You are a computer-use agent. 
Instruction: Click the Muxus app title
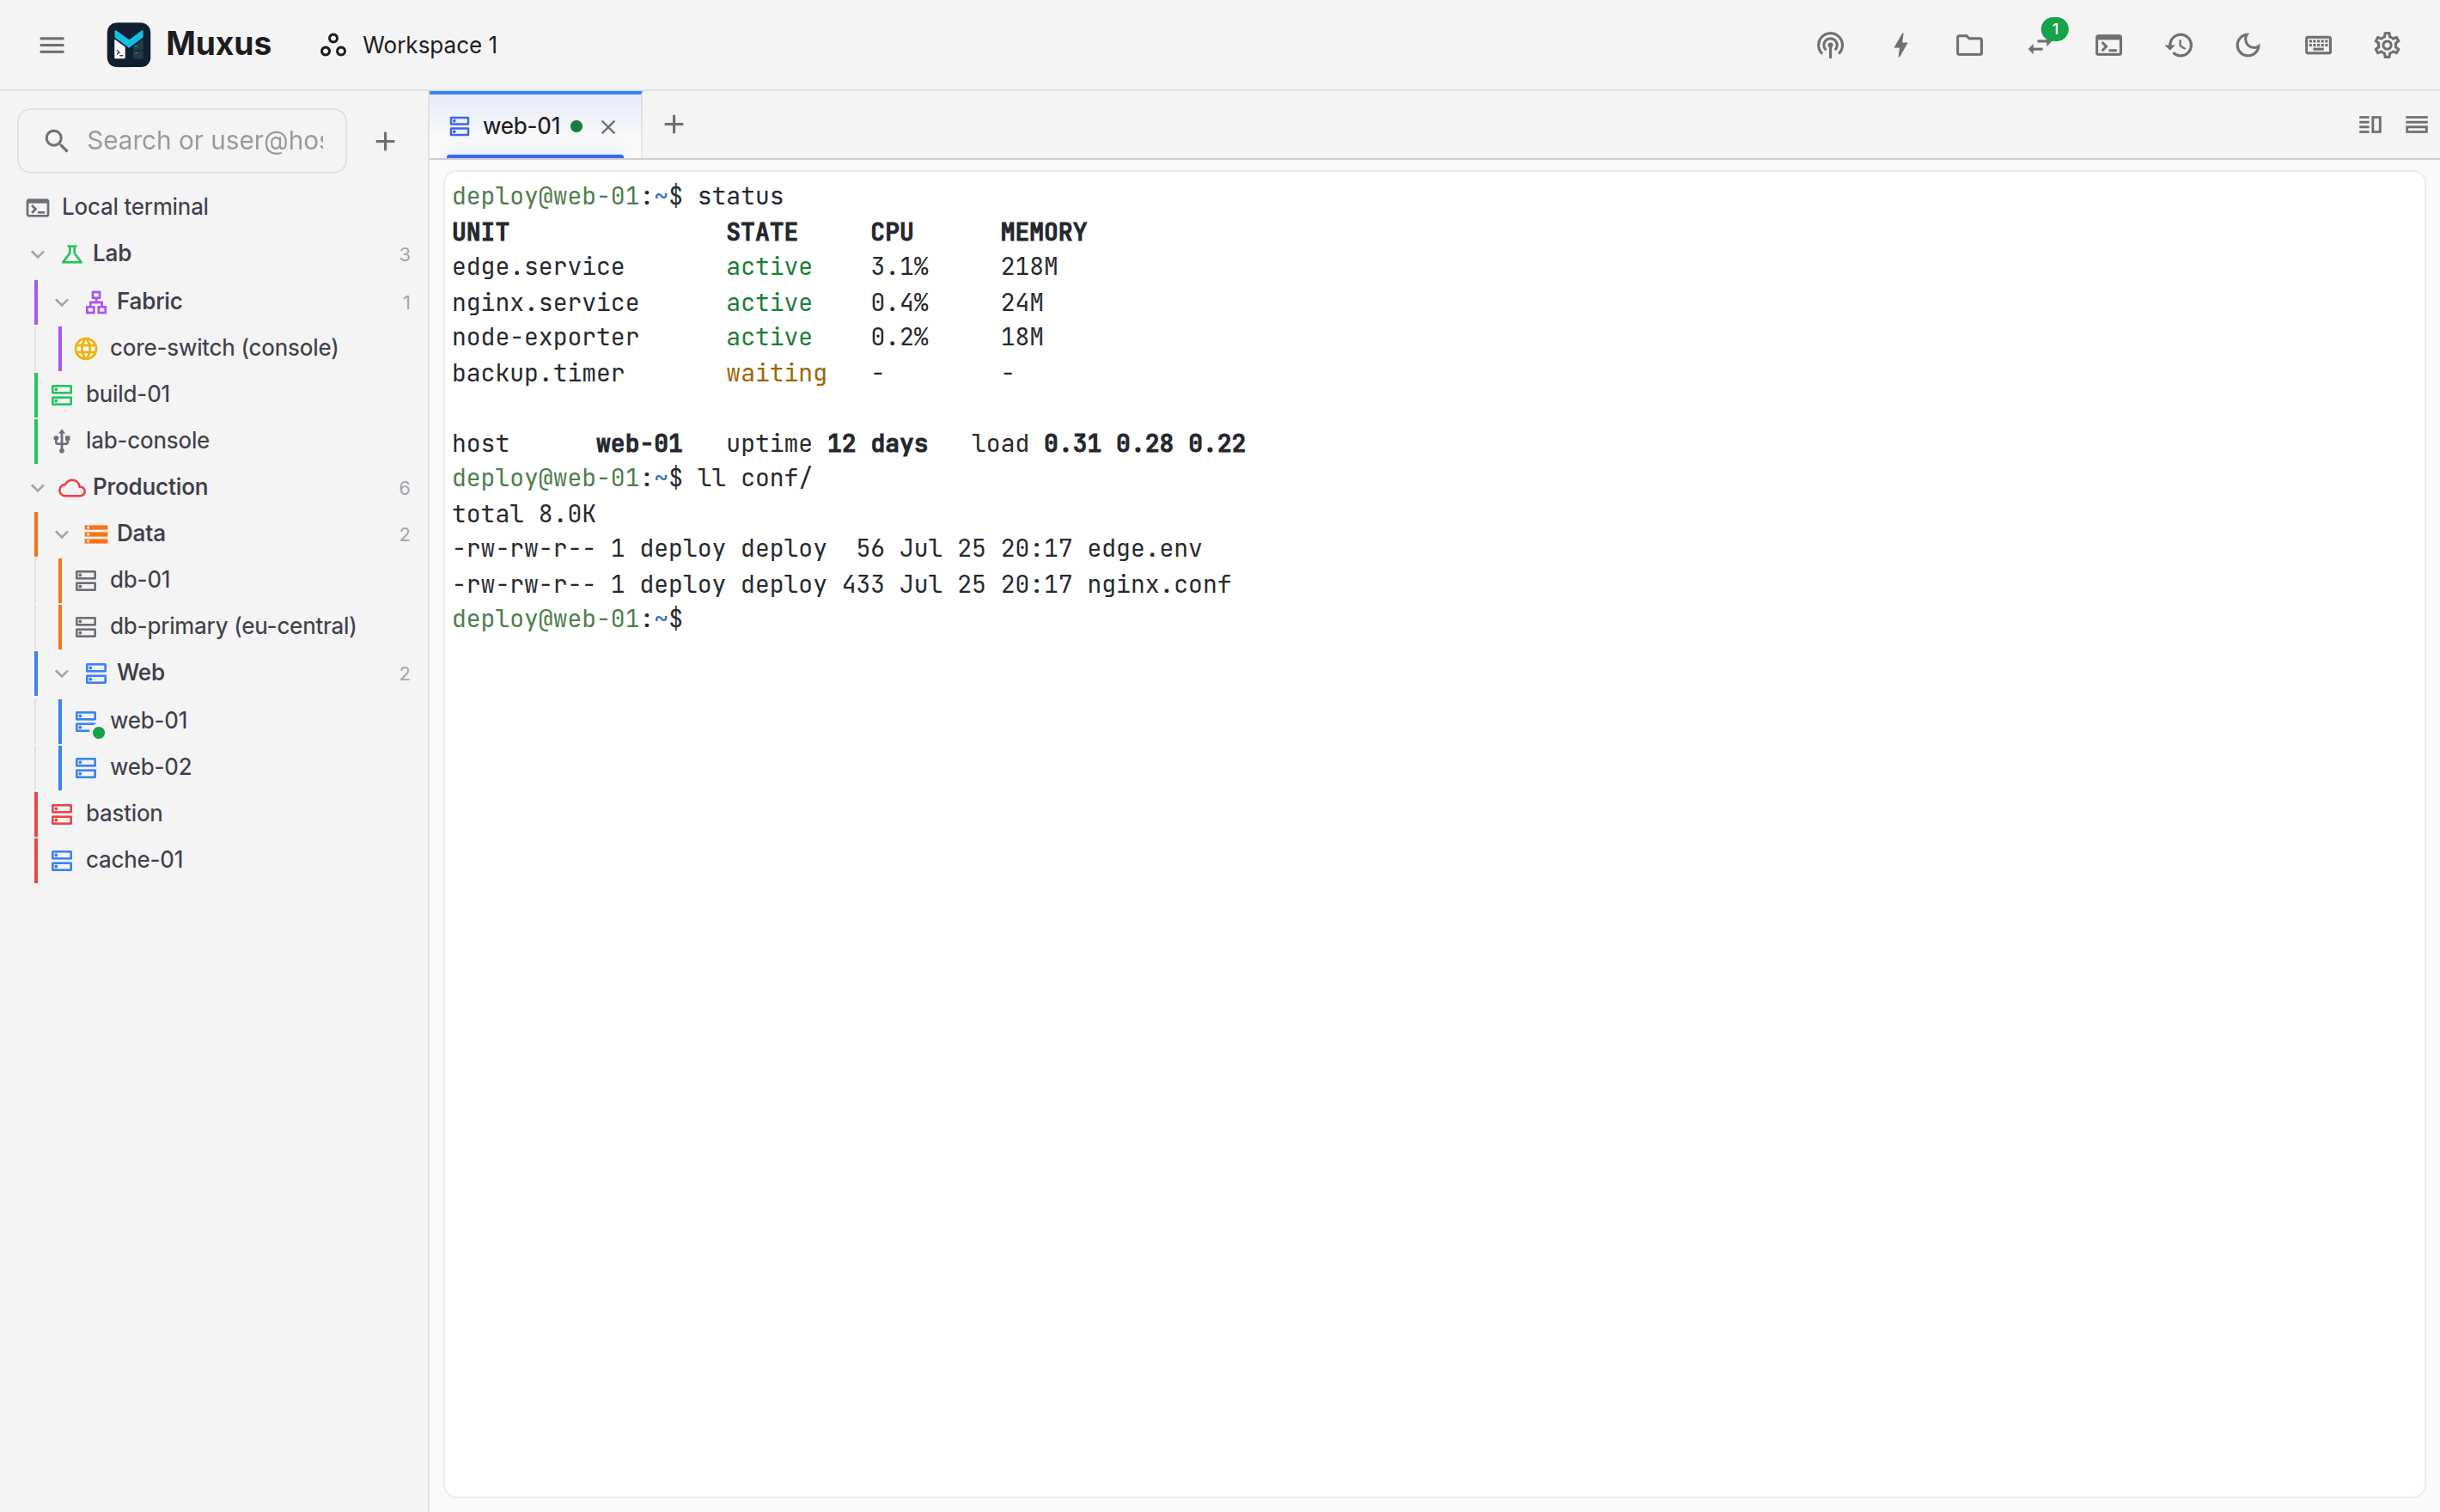(218, 44)
